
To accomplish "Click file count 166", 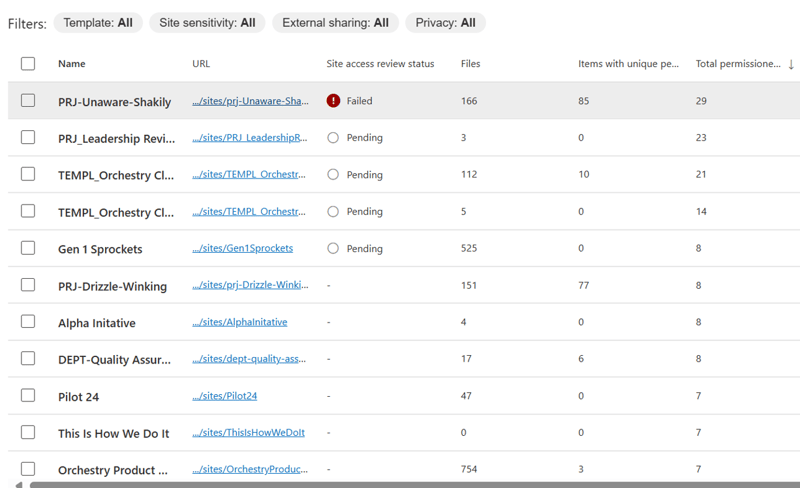I will [469, 101].
